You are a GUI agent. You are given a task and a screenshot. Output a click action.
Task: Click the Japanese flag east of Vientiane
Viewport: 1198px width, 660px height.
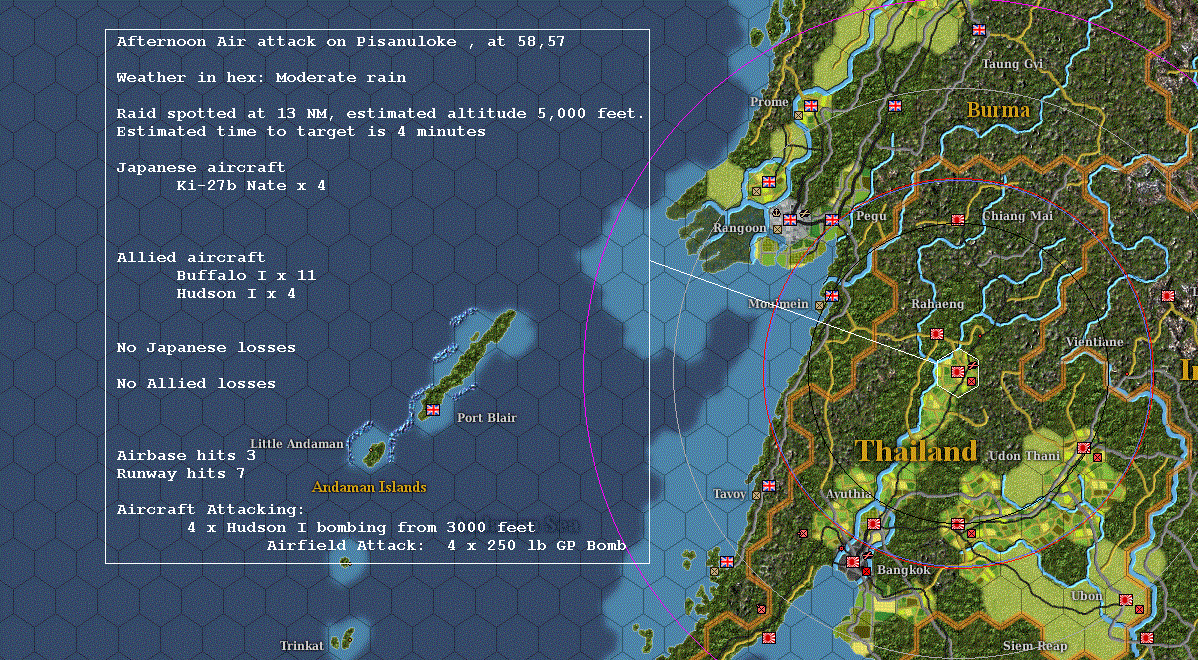1167,296
